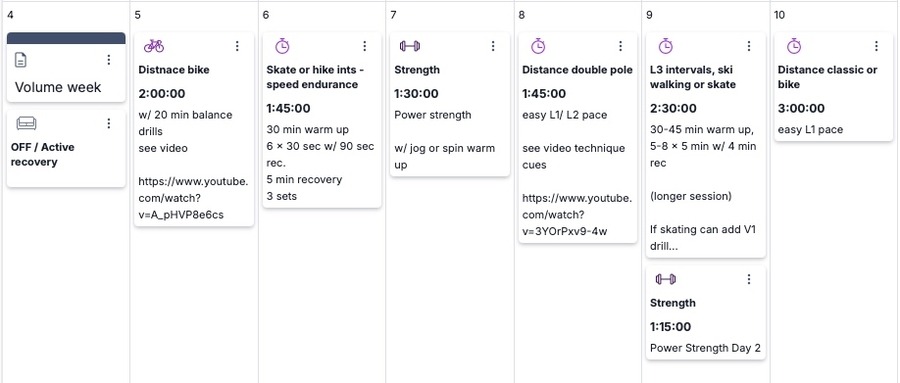Open the L3 intervals, ski walking or skate workout
The image size is (900, 383).
692,77
